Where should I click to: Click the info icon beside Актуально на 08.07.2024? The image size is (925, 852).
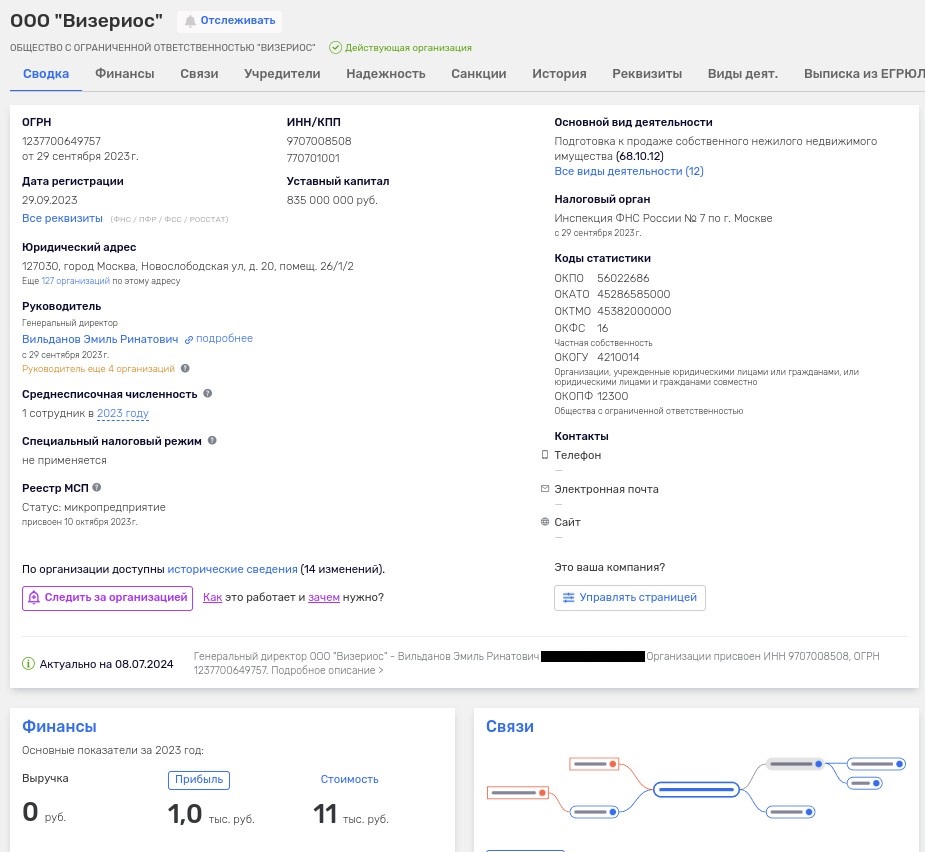coord(28,664)
